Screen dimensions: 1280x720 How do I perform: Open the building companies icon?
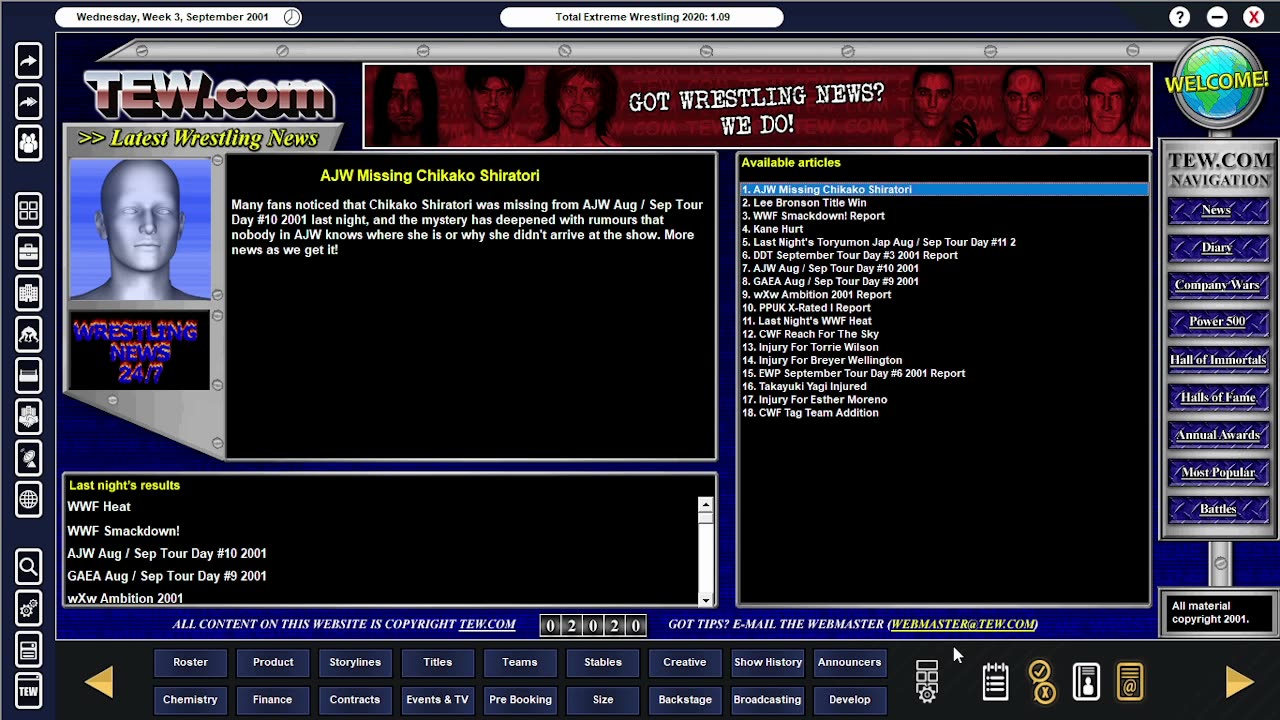point(28,293)
